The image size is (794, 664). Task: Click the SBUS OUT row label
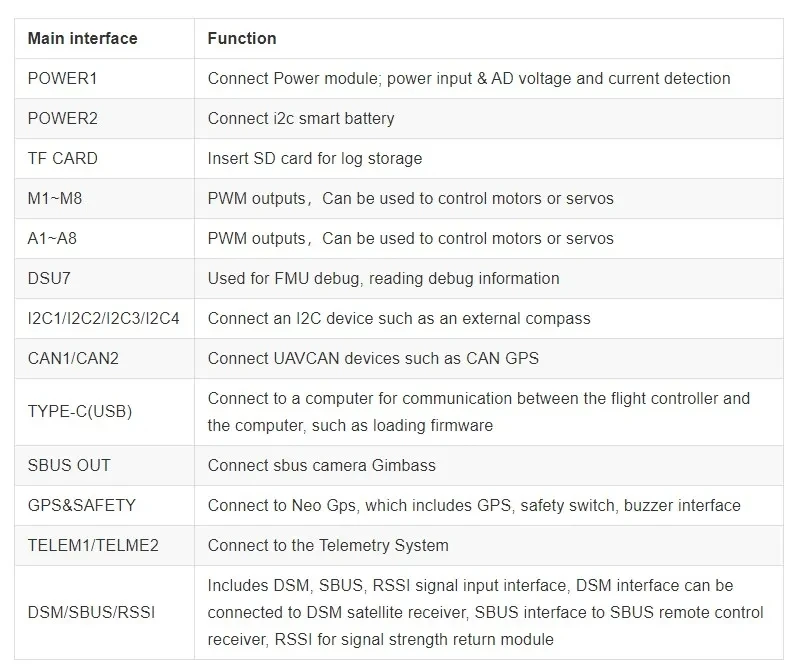[69, 465]
